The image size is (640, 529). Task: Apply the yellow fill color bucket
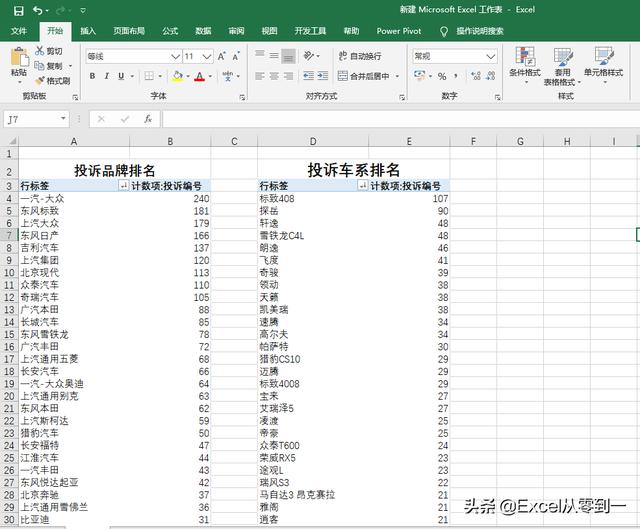click(178, 76)
